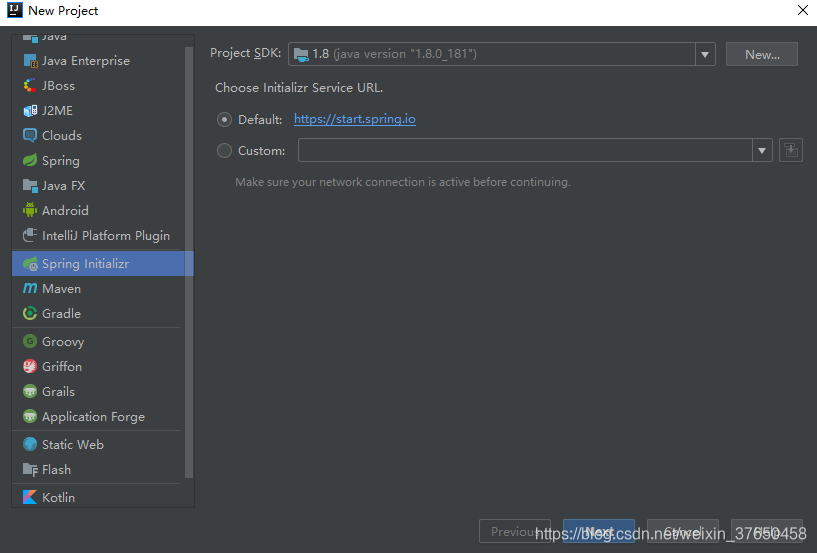Click the Java FX folder icon
The width and height of the screenshot is (817, 553).
(30, 186)
